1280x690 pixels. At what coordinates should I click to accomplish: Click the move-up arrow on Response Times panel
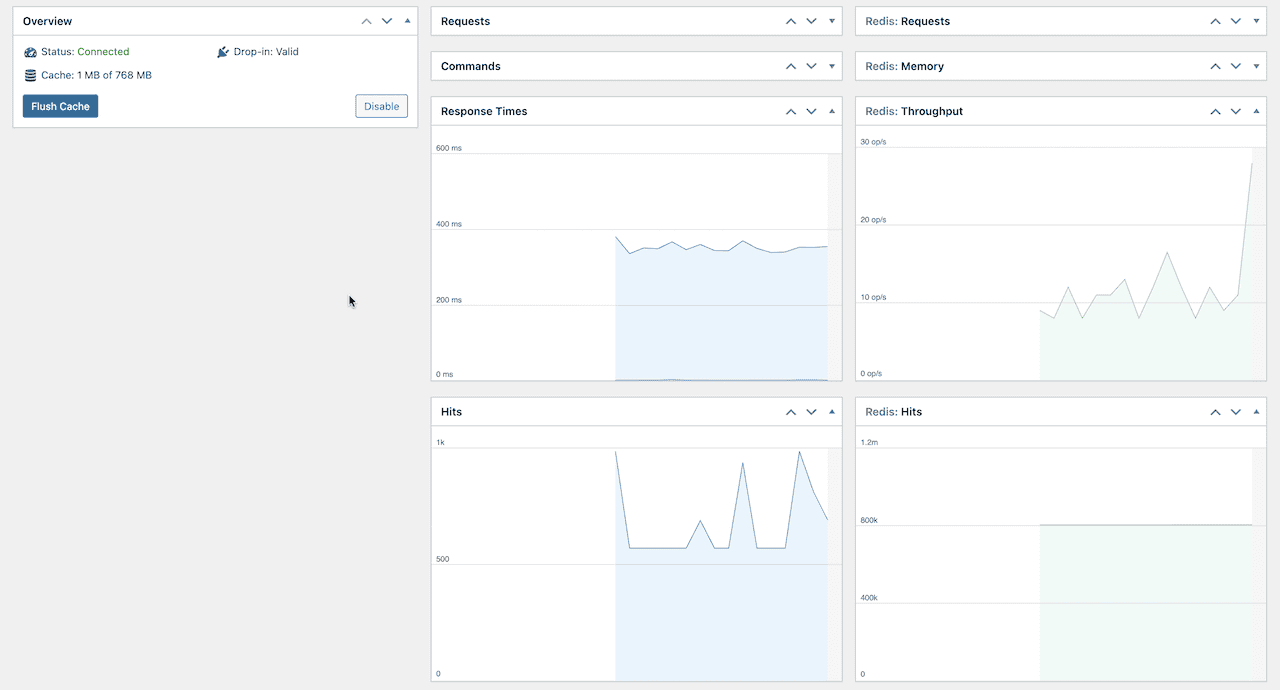(790, 111)
